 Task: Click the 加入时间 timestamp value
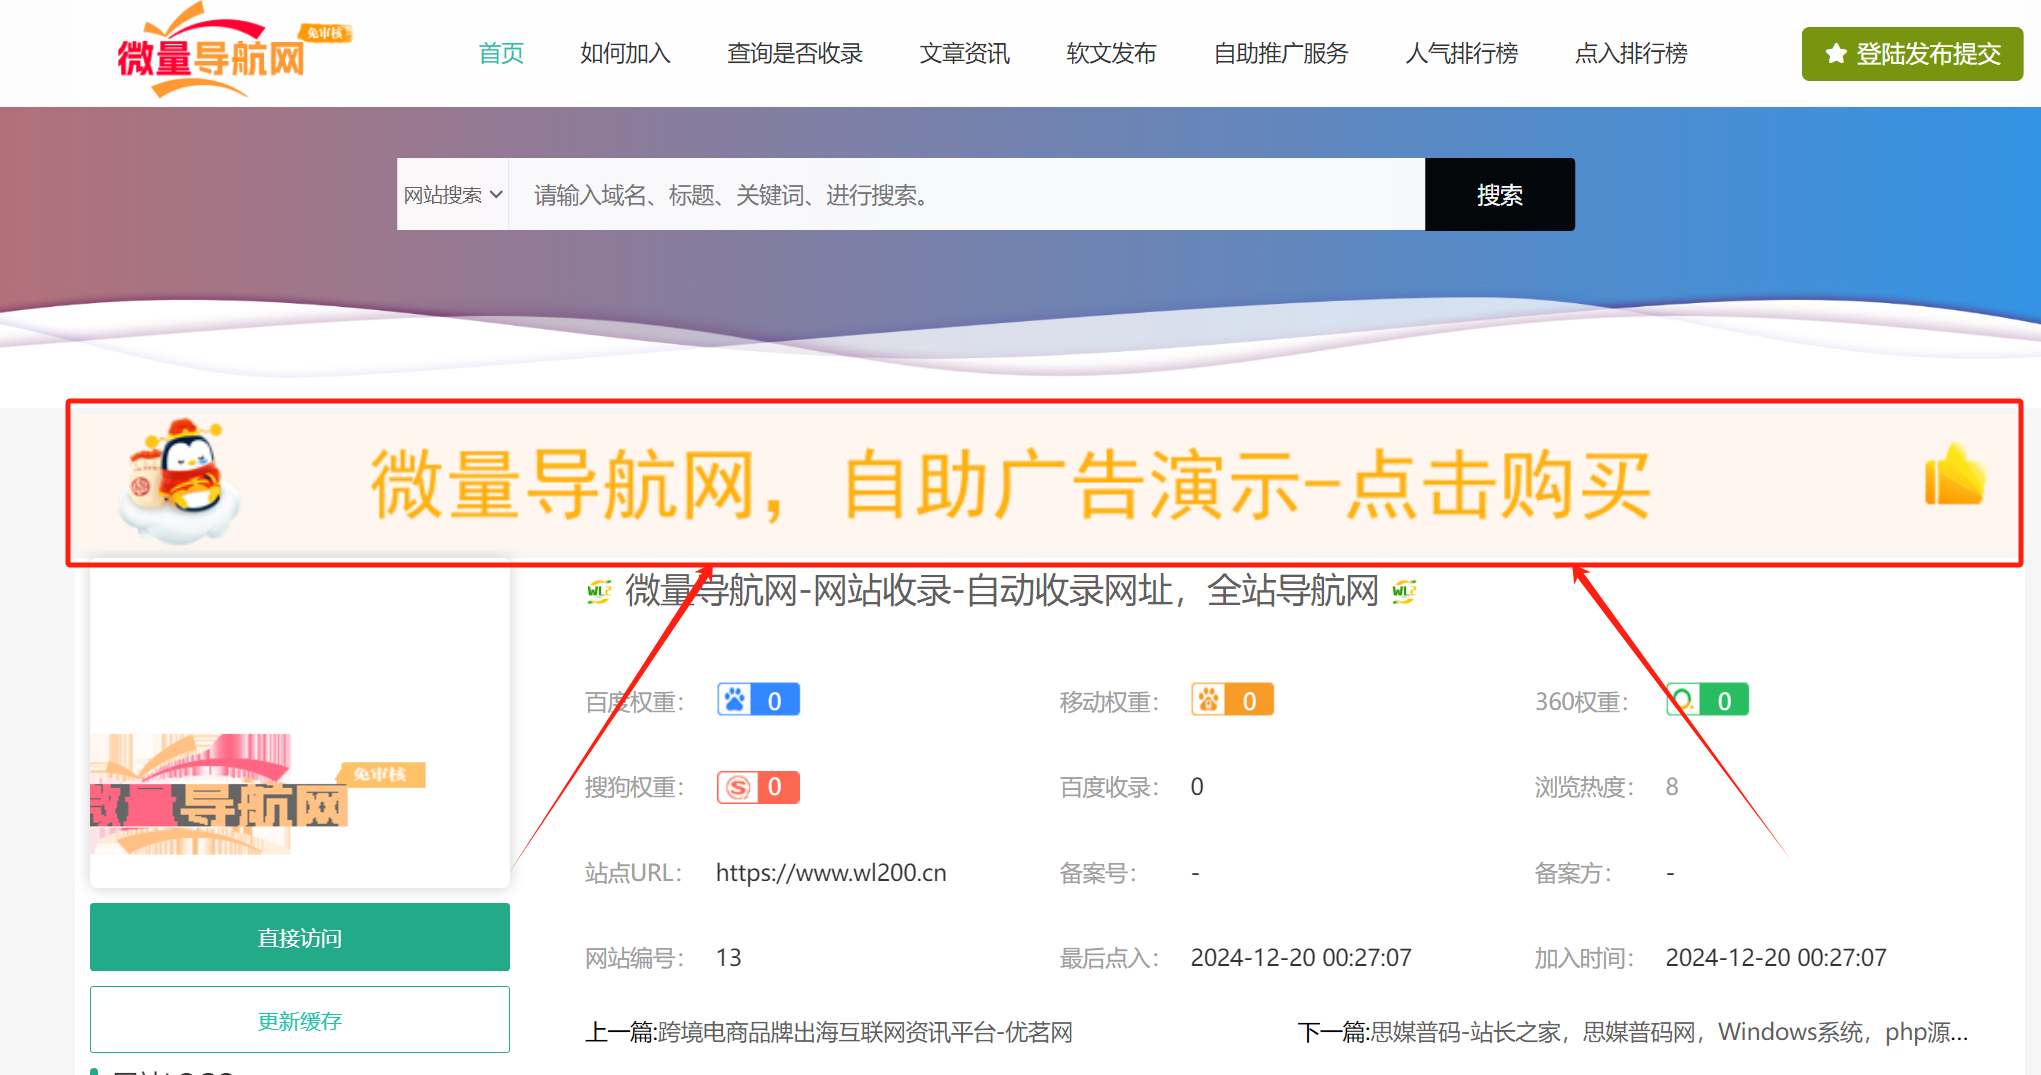tap(1776, 958)
